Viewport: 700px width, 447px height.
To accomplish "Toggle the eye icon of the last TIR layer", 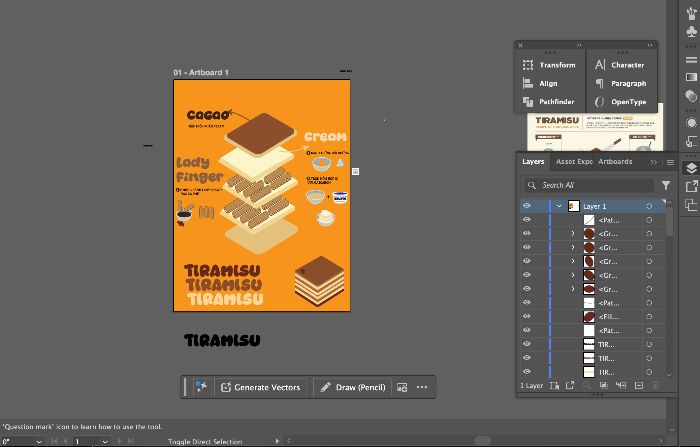I will click(527, 372).
